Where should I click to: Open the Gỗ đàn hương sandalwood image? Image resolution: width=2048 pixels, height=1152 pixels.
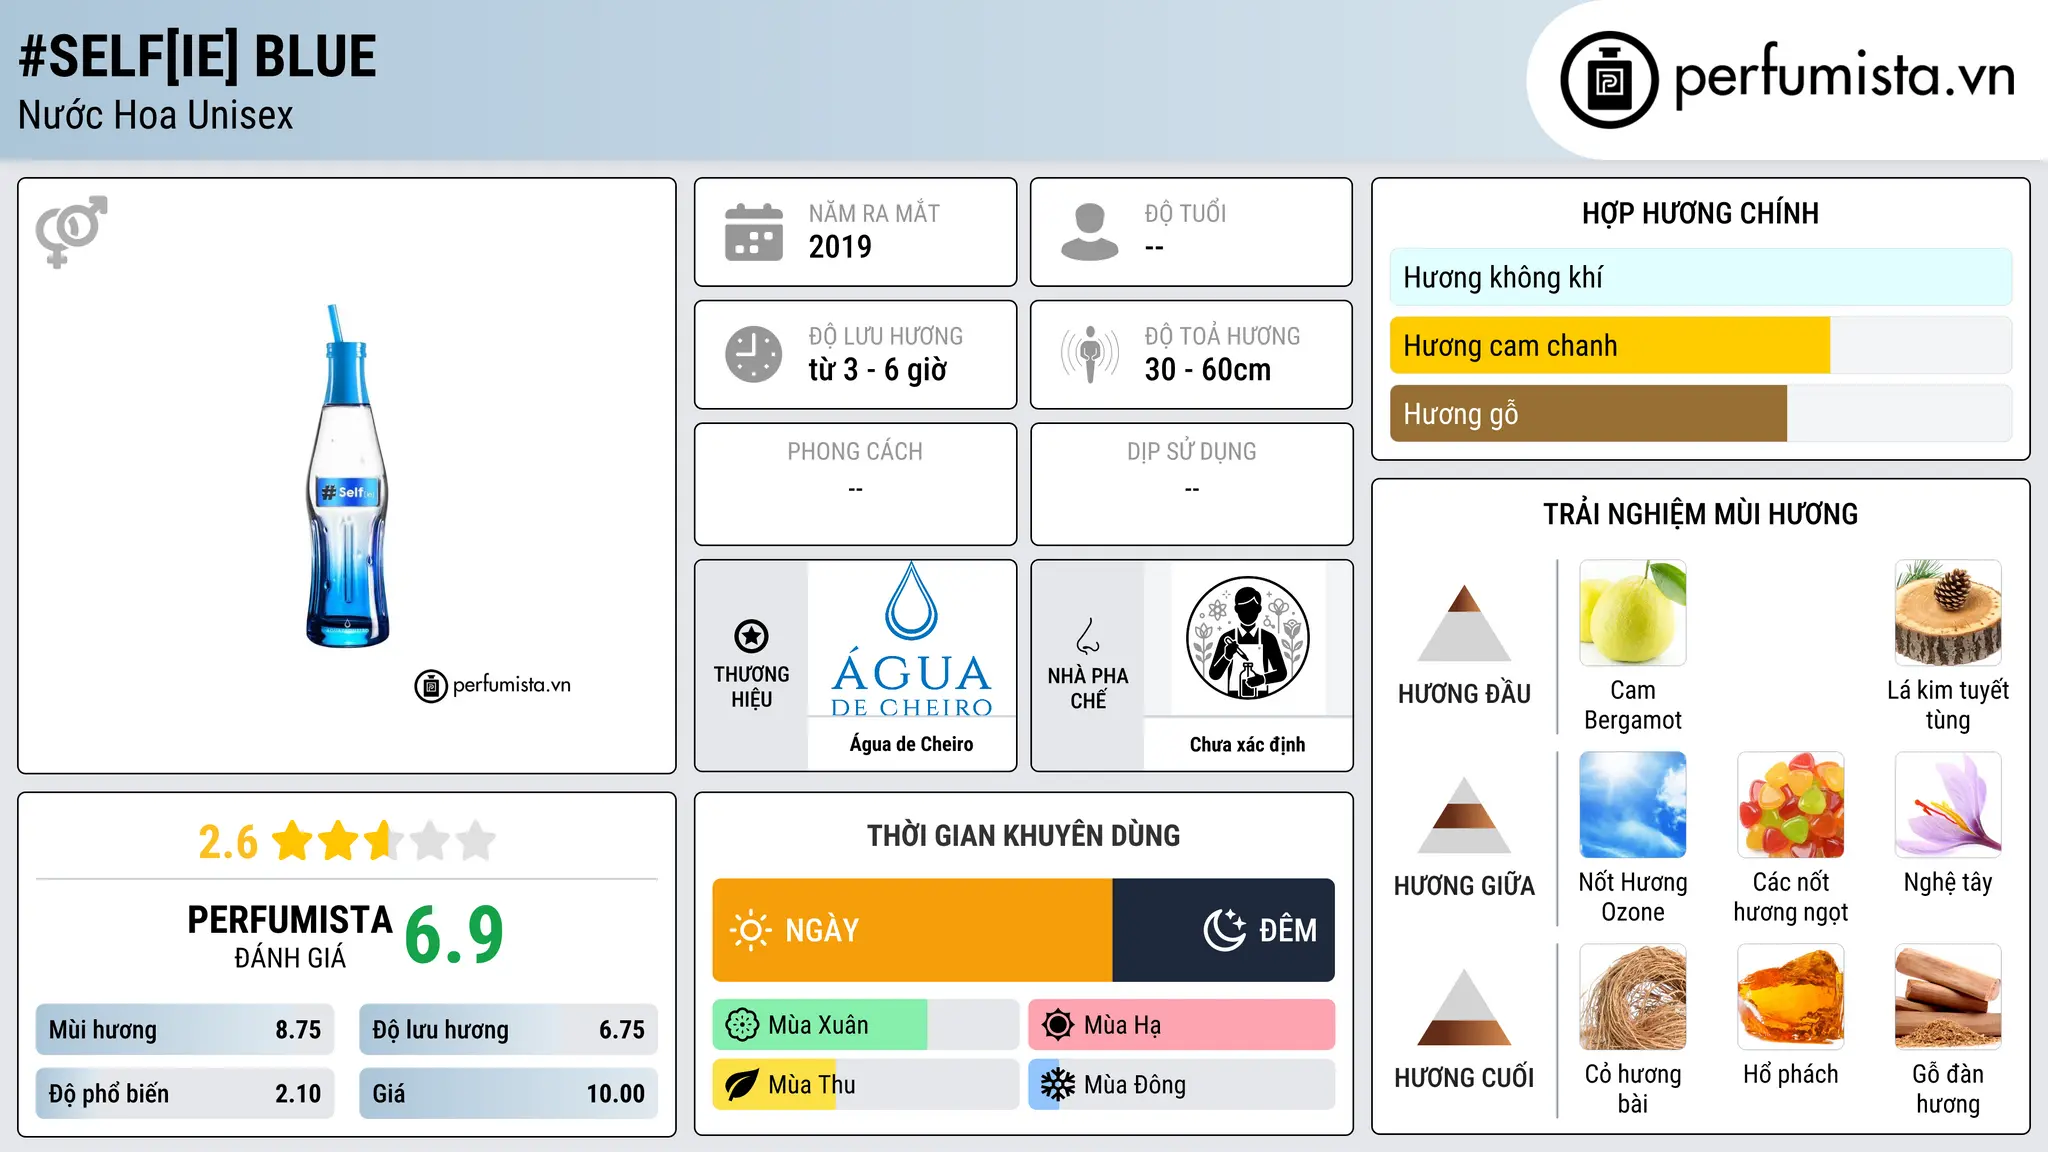tap(1948, 997)
